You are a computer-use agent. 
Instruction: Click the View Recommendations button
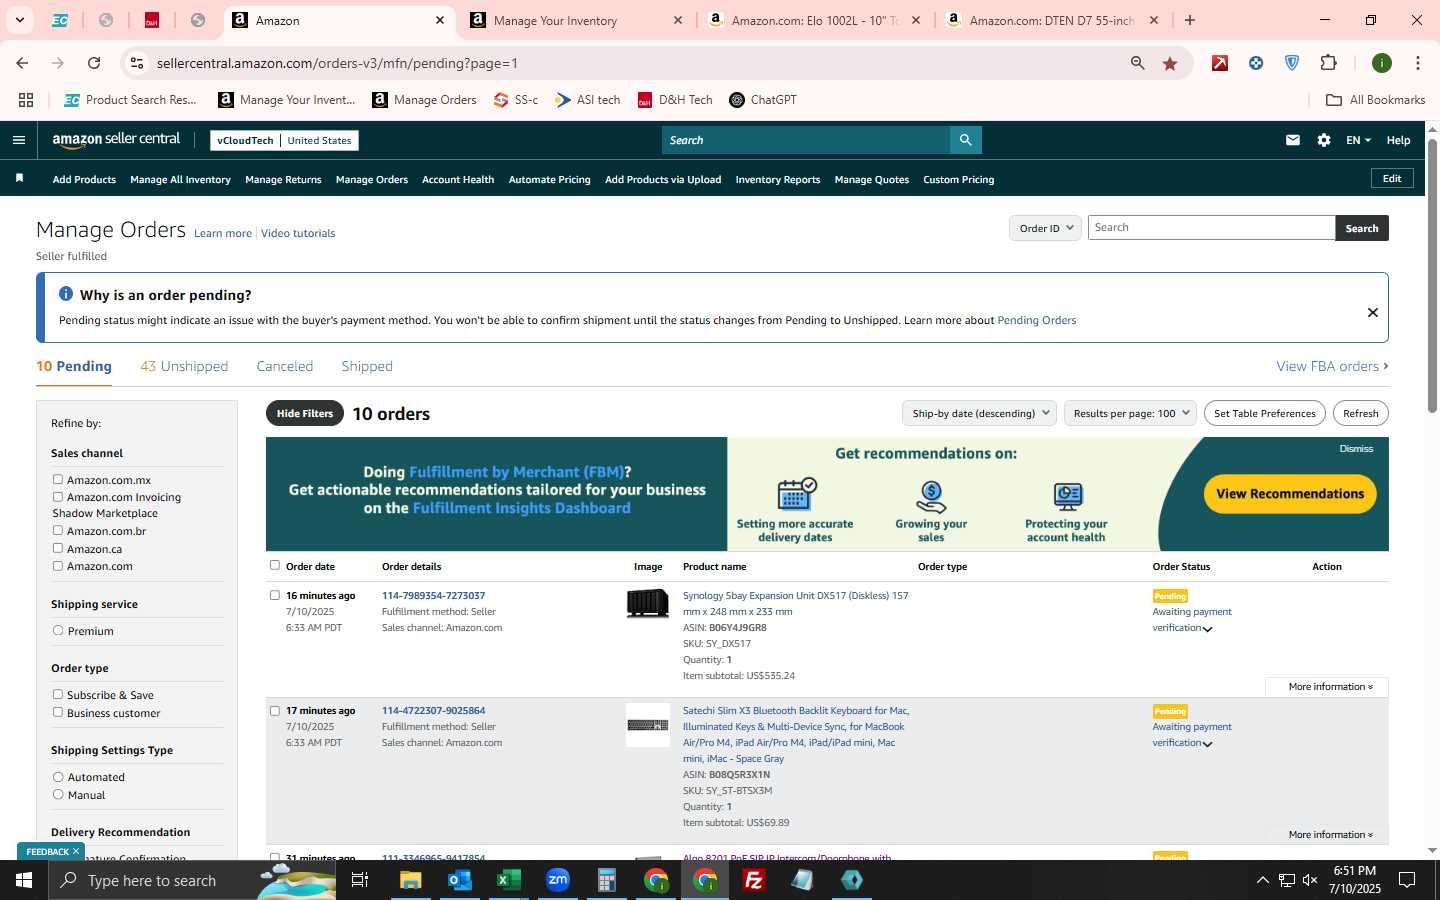tap(1290, 494)
